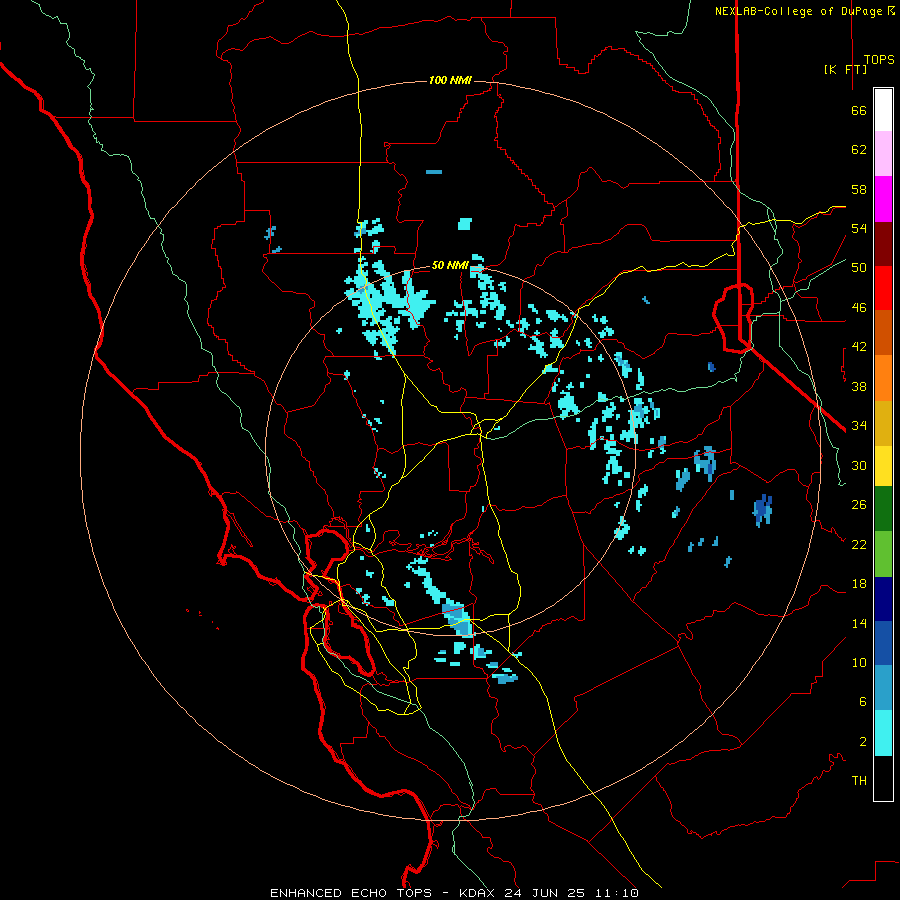Click the light blue 6 kft swatch
Viewport: 900px width, 900px height.
point(883,688)
